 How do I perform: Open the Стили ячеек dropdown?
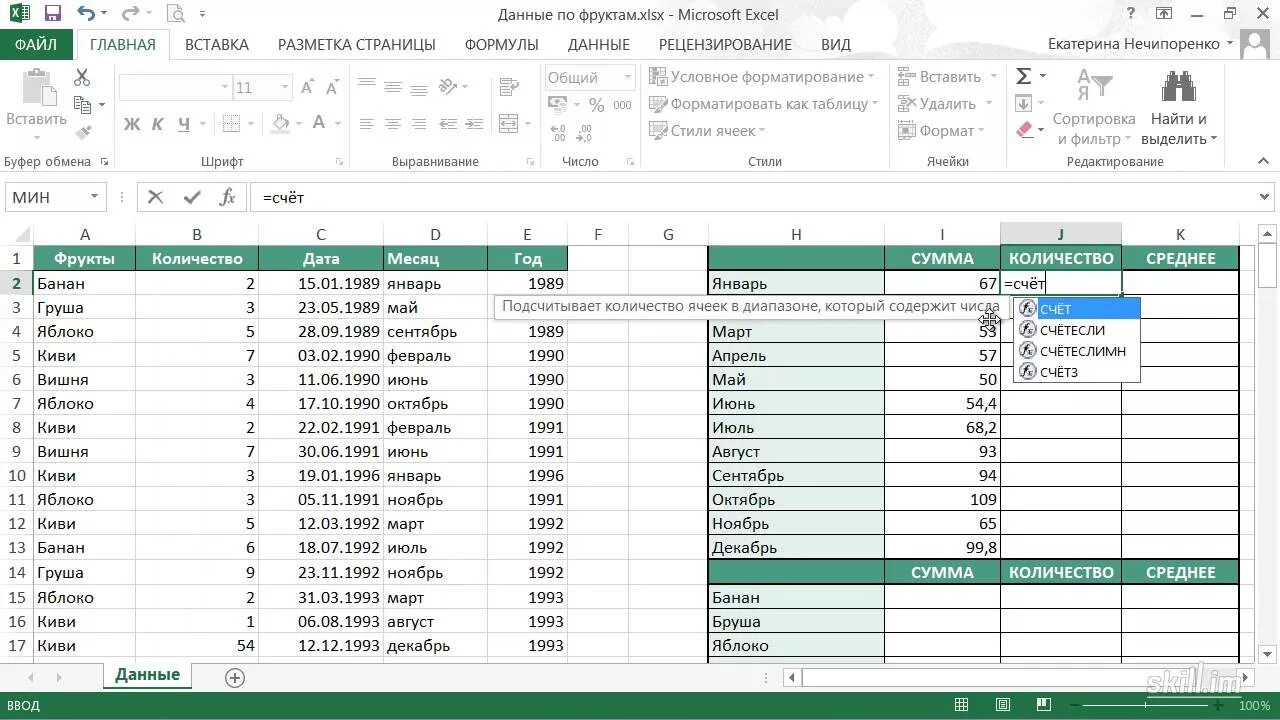pos(706,131)
